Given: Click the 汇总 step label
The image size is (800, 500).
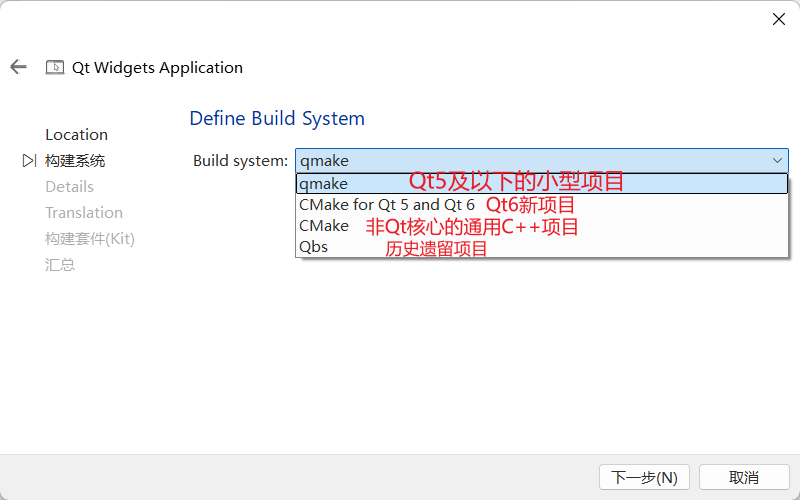Looking at the screenshot, I should [x=60, y=265].
